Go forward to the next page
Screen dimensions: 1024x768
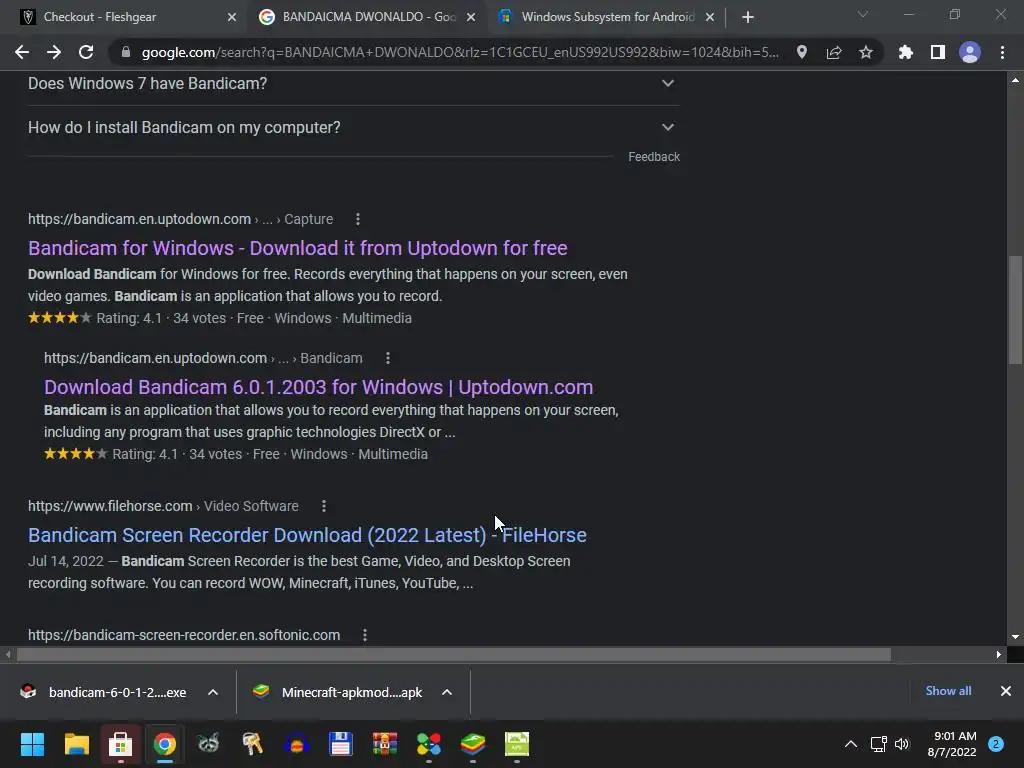[54, 52]
